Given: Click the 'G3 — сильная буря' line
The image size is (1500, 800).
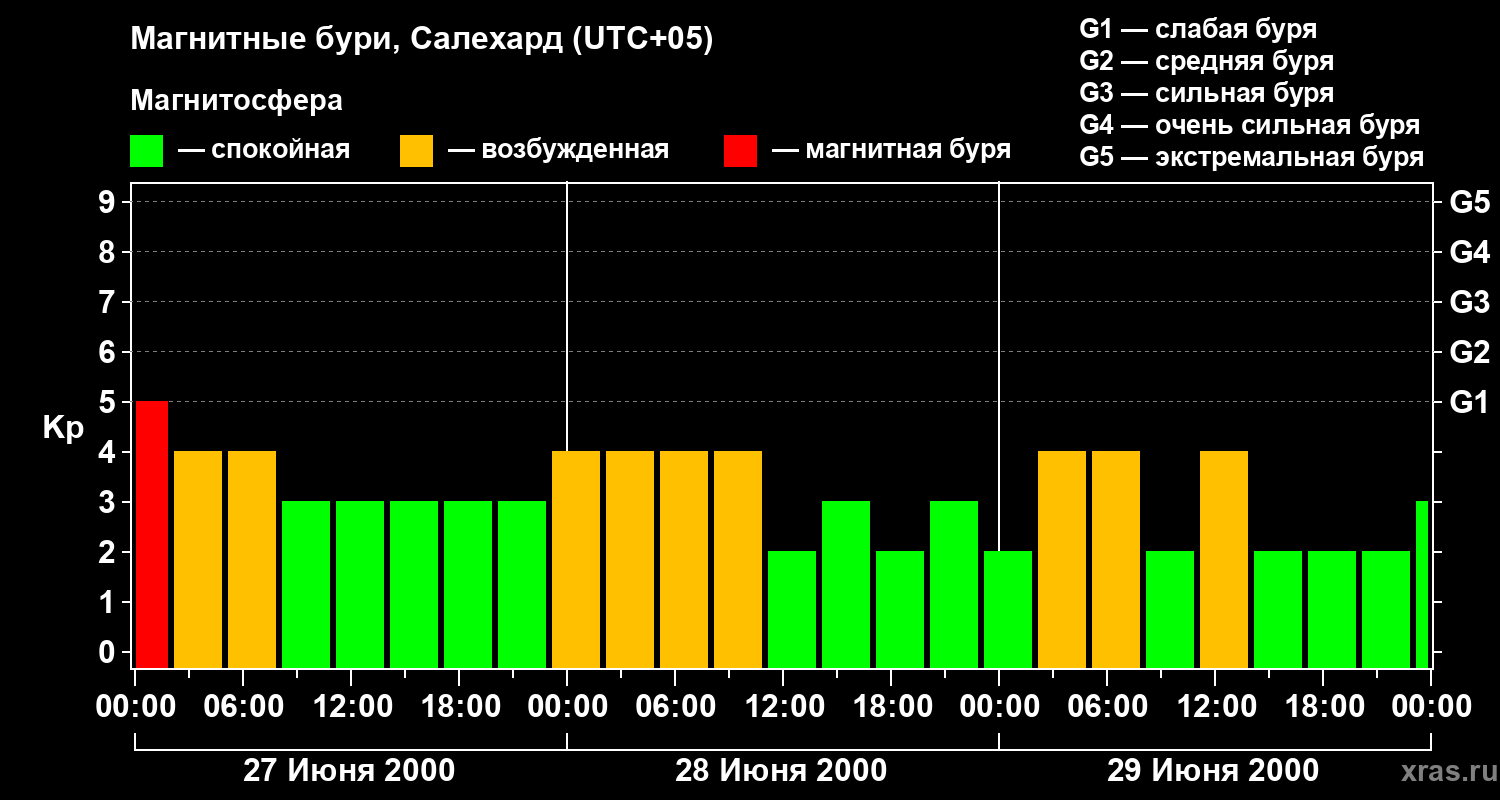Looking at the screenshot, I should pos(1207,93).
